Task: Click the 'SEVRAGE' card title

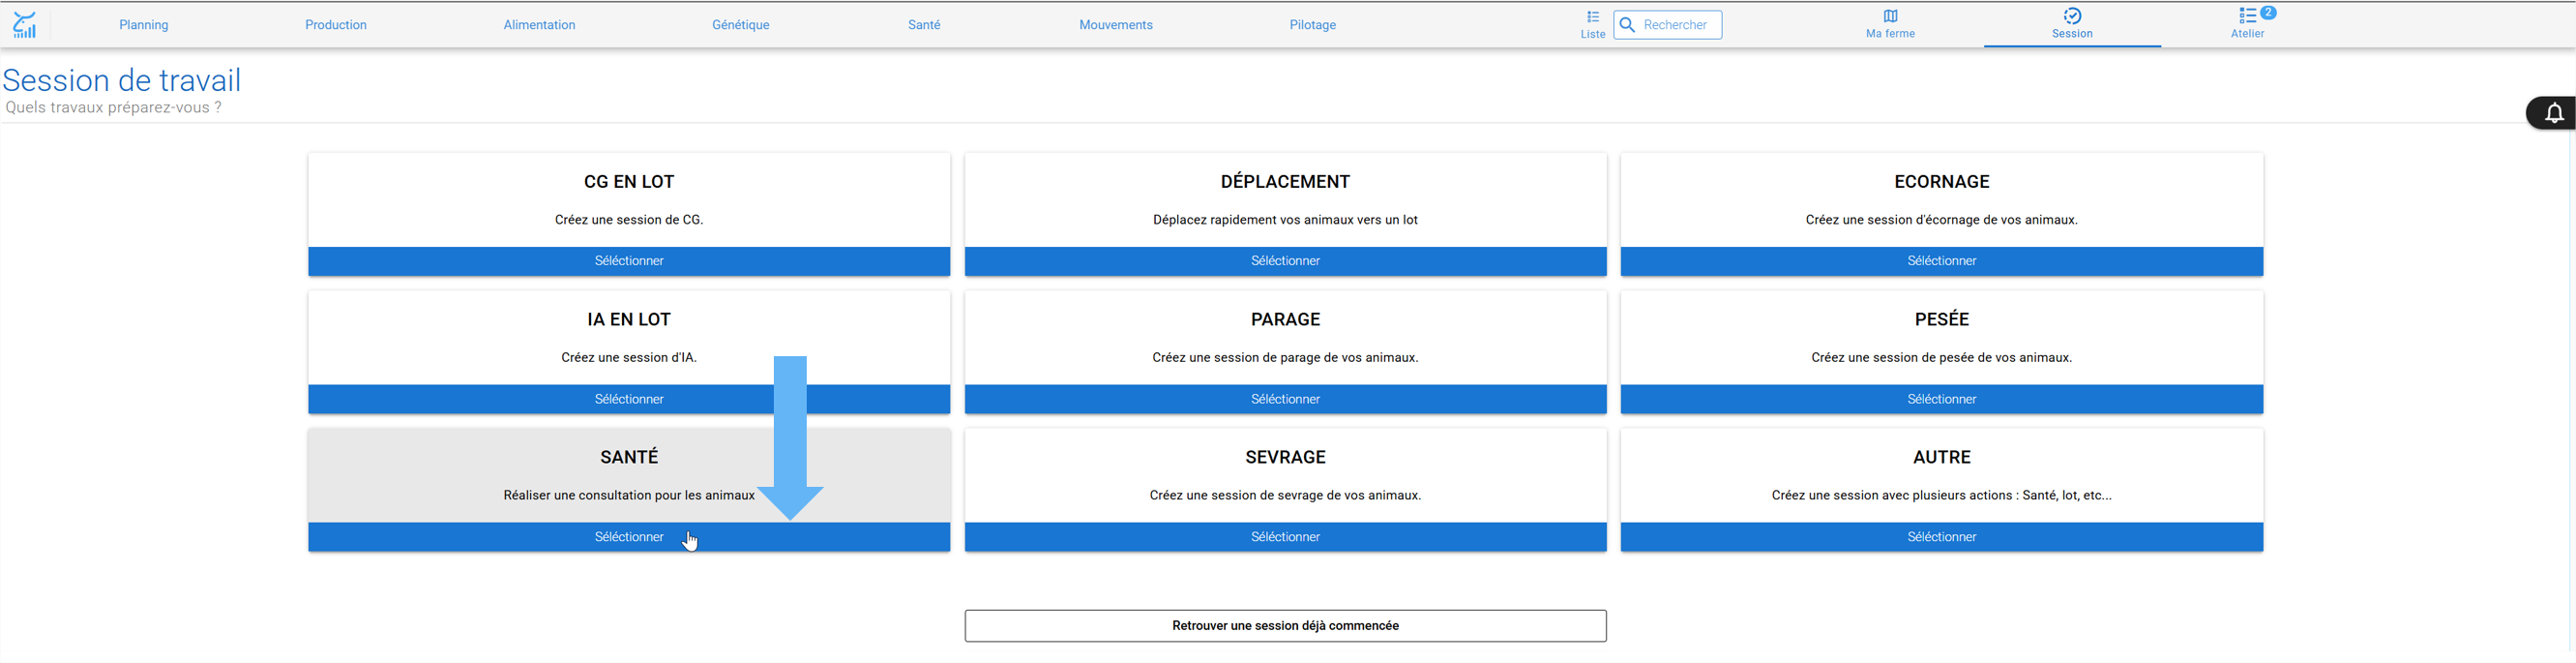Action: tap(1285, 458)
